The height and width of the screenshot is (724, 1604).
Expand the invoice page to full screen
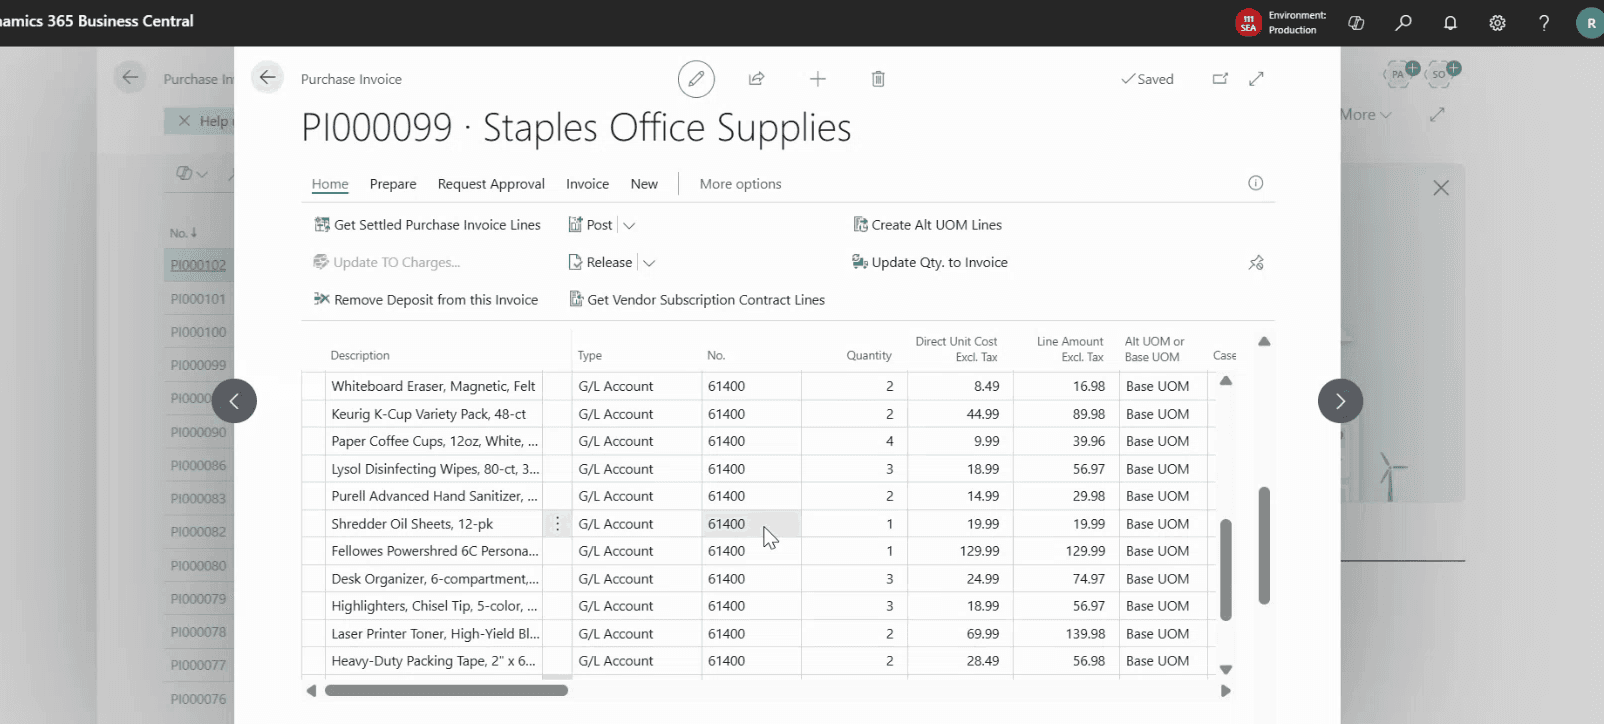(x=1257, y=79)
